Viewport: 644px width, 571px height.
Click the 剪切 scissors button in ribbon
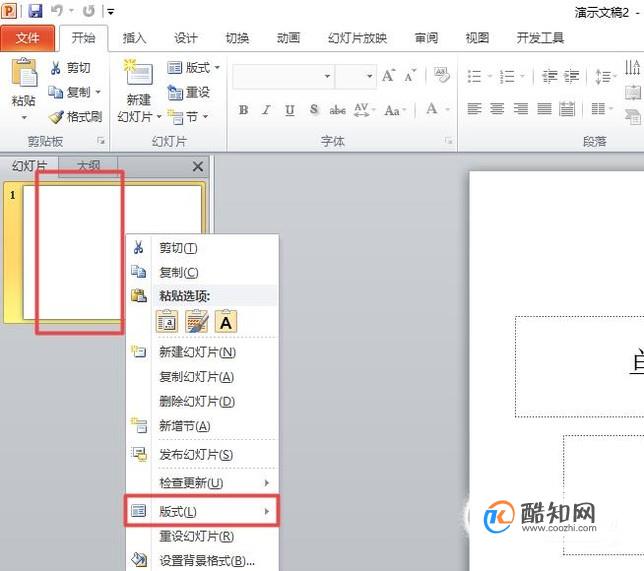coord(70,68)
